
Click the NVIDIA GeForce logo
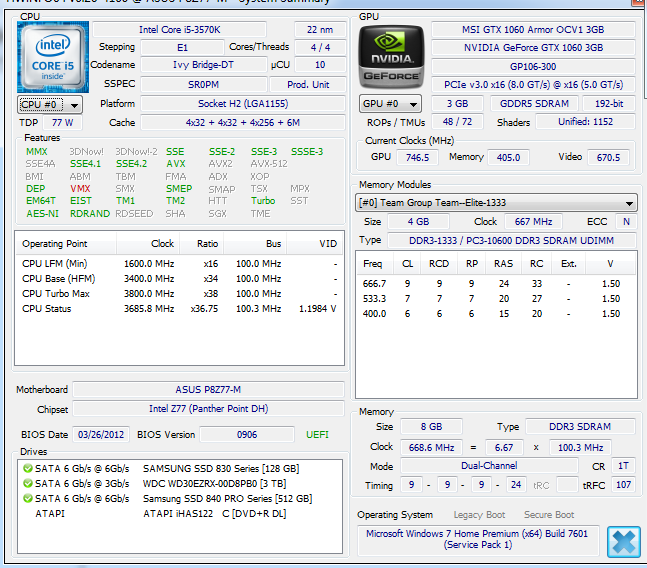pos(391,57)
